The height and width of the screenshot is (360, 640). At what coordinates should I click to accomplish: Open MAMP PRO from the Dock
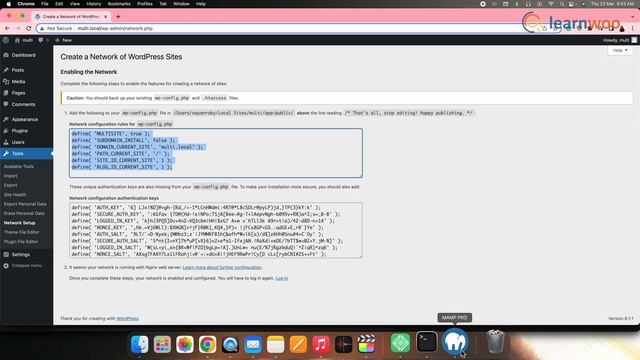(x=454, y=342)
